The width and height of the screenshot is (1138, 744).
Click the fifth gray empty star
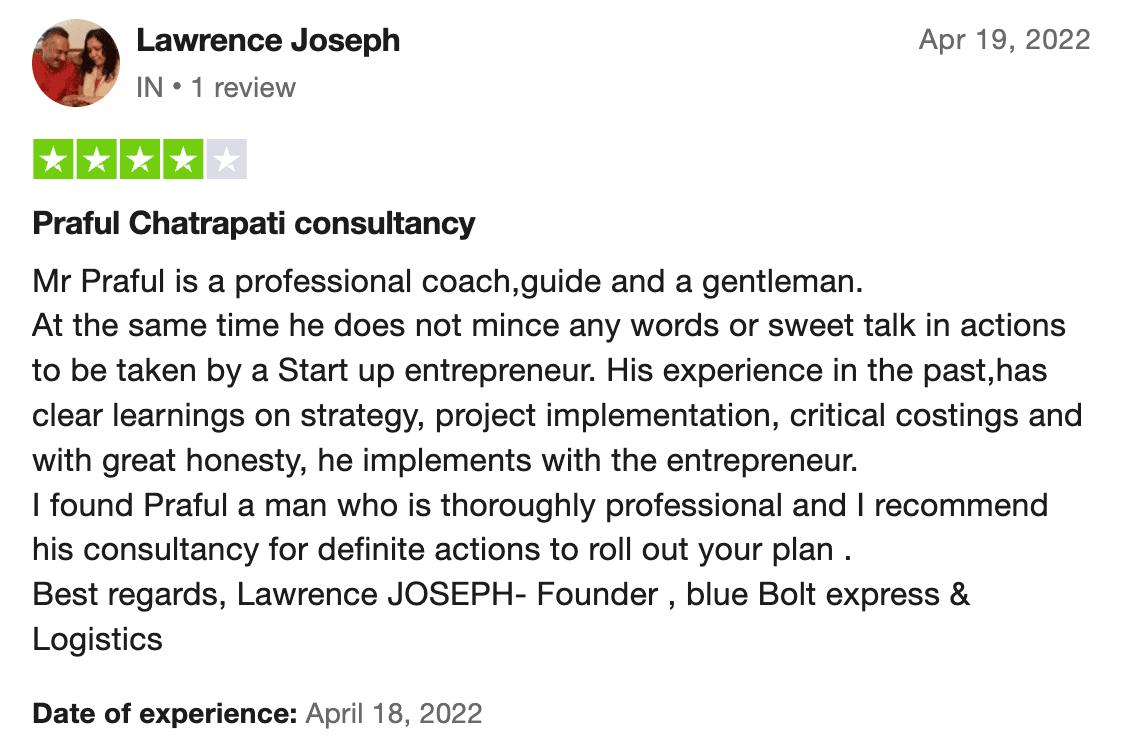[x=226, y=159]
